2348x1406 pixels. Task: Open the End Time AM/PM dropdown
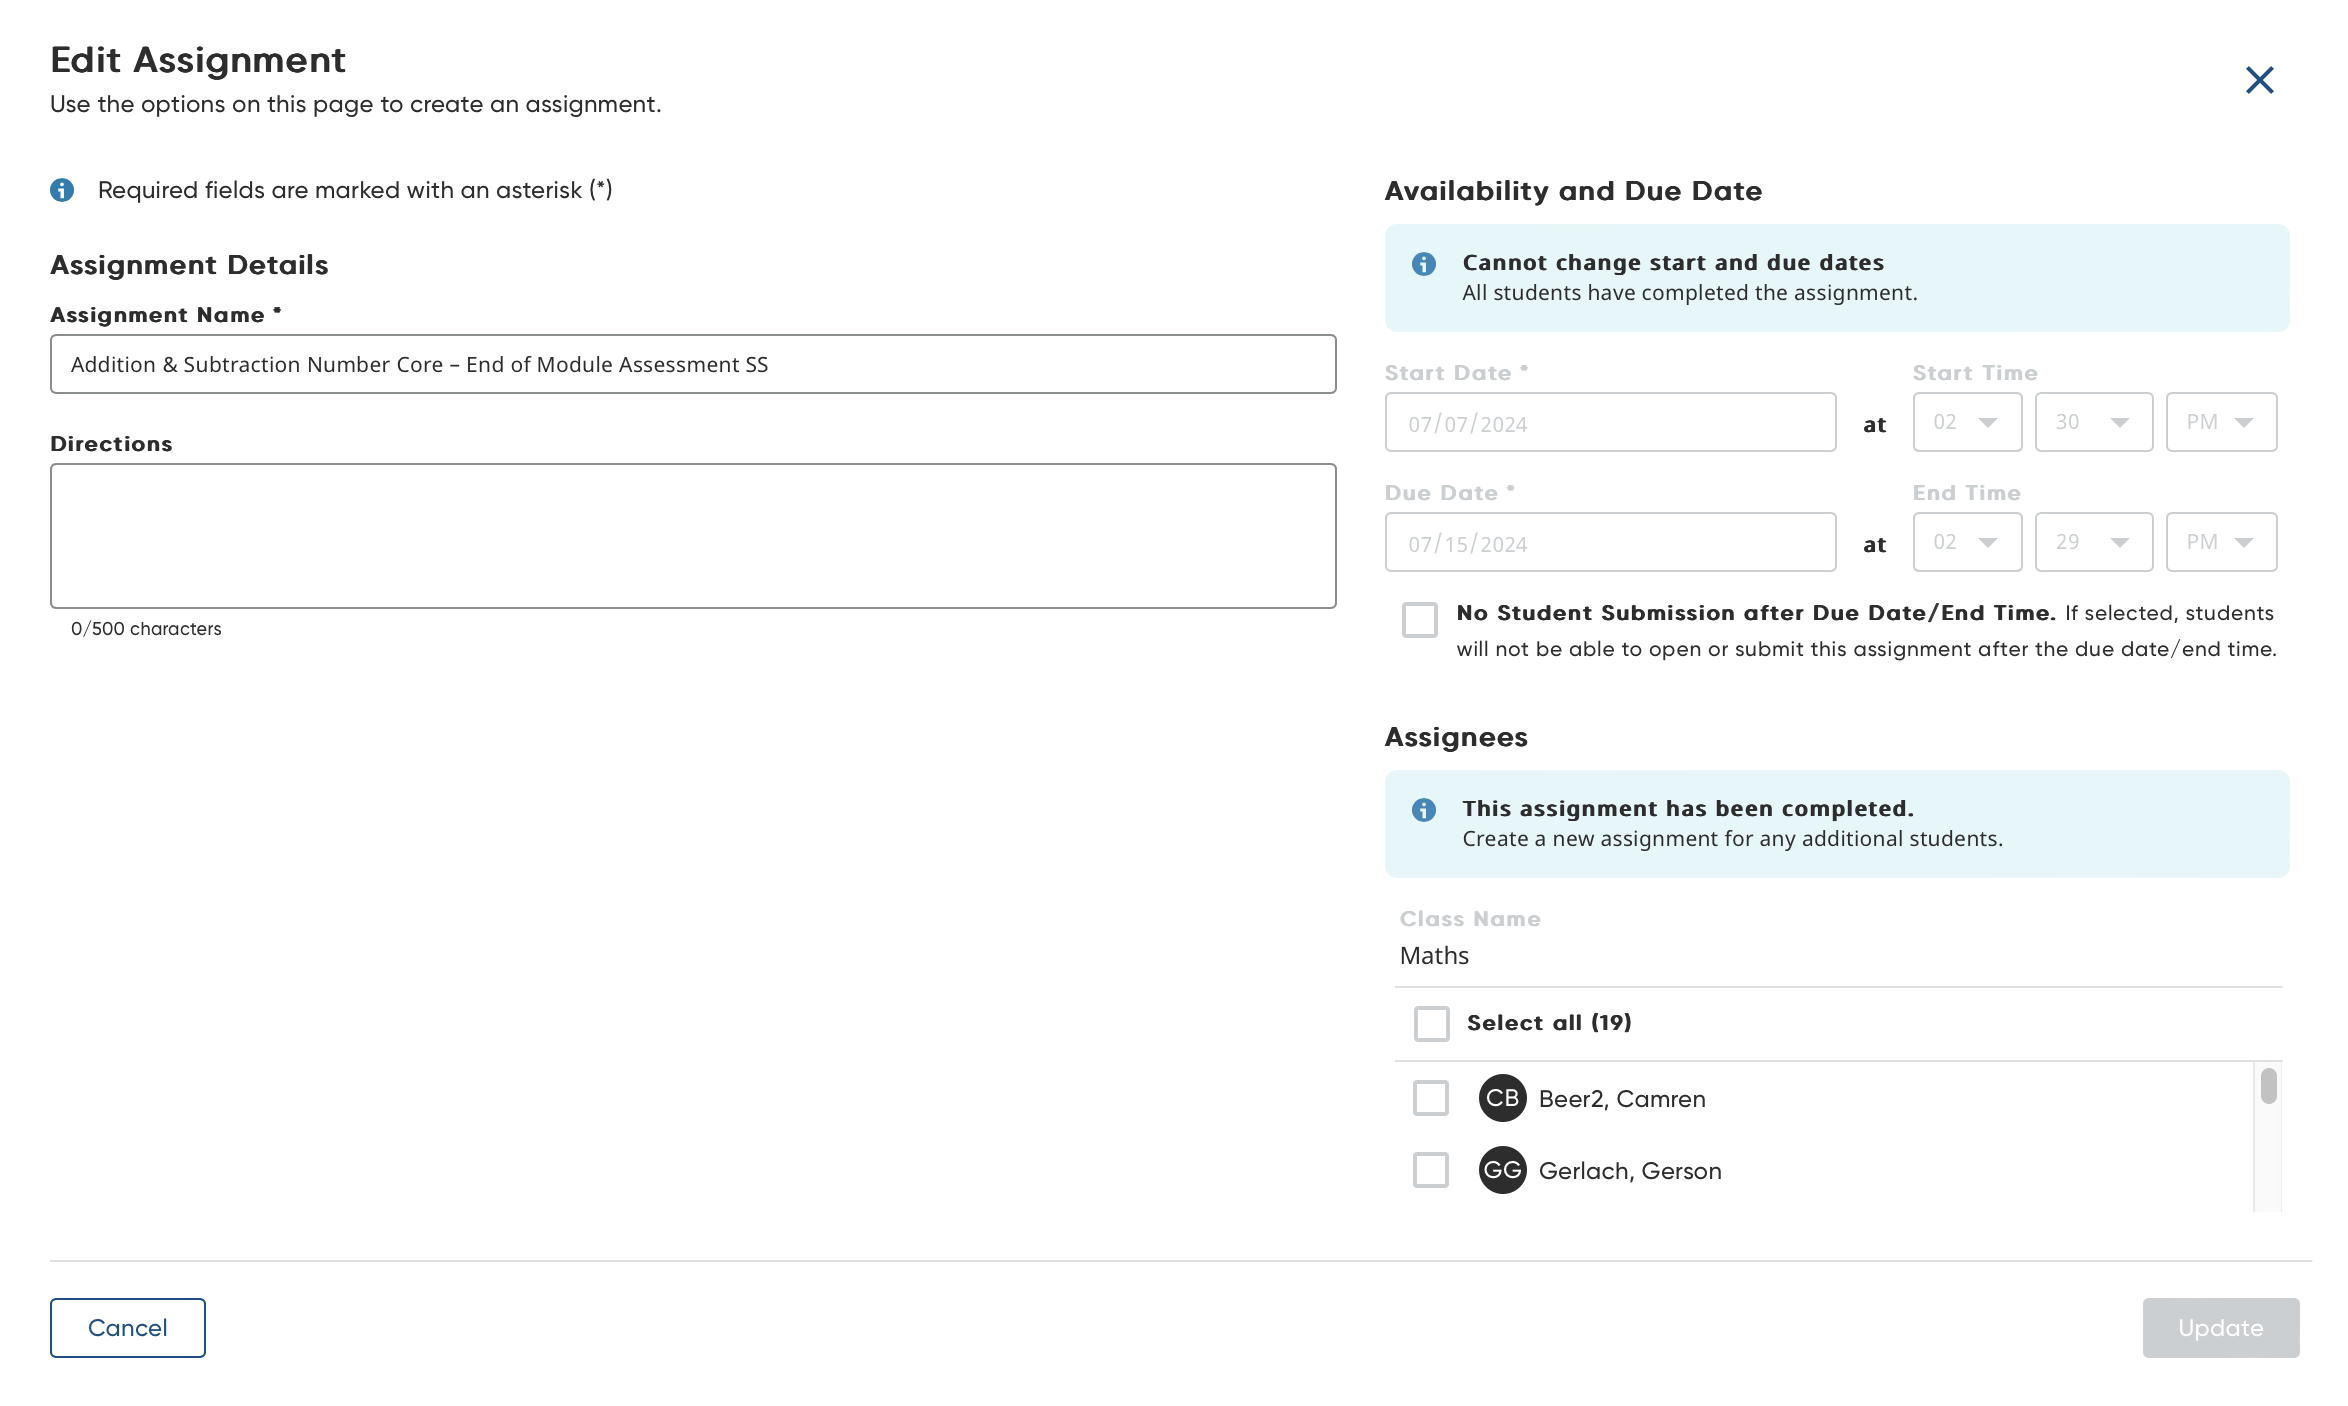[2220, 542]
